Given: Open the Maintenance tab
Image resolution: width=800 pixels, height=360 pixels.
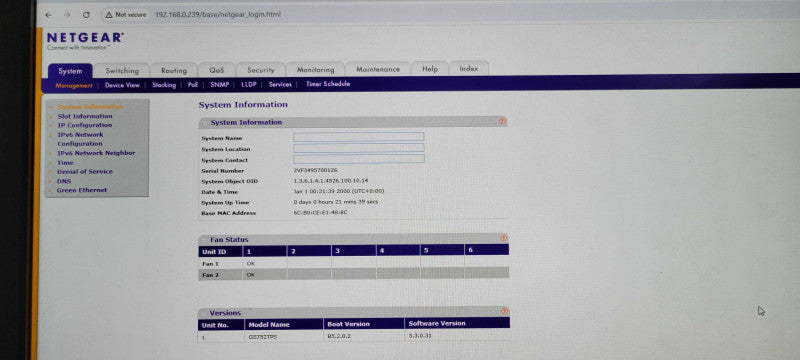Looking at the screenshot, I should (x=378, y=69).
